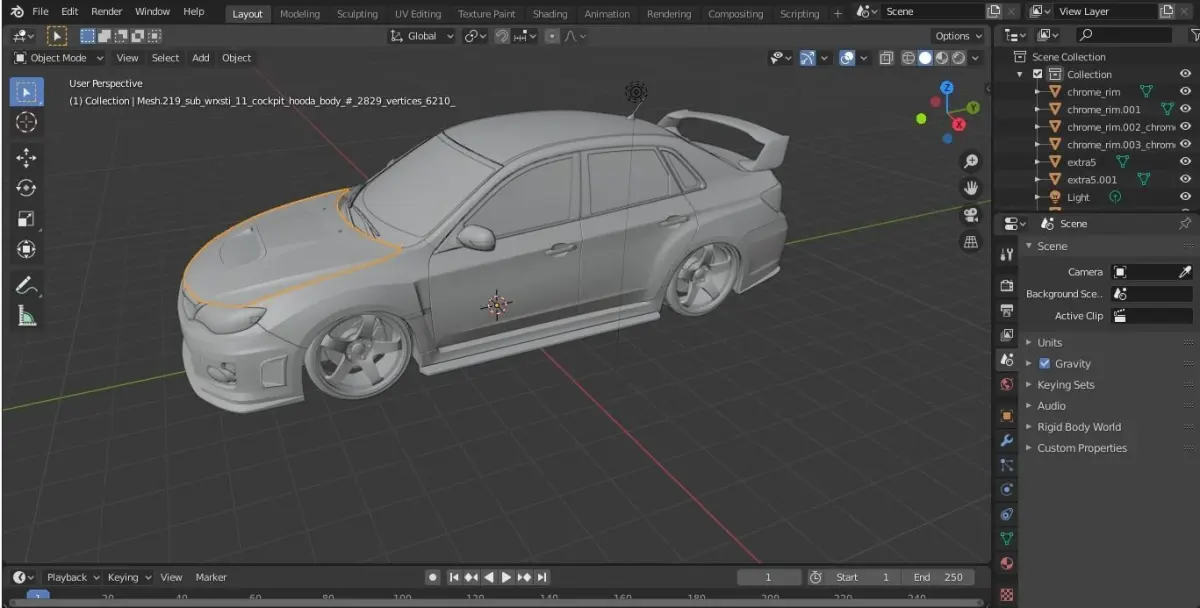Expand the Audio panel

pos(1051,406)
